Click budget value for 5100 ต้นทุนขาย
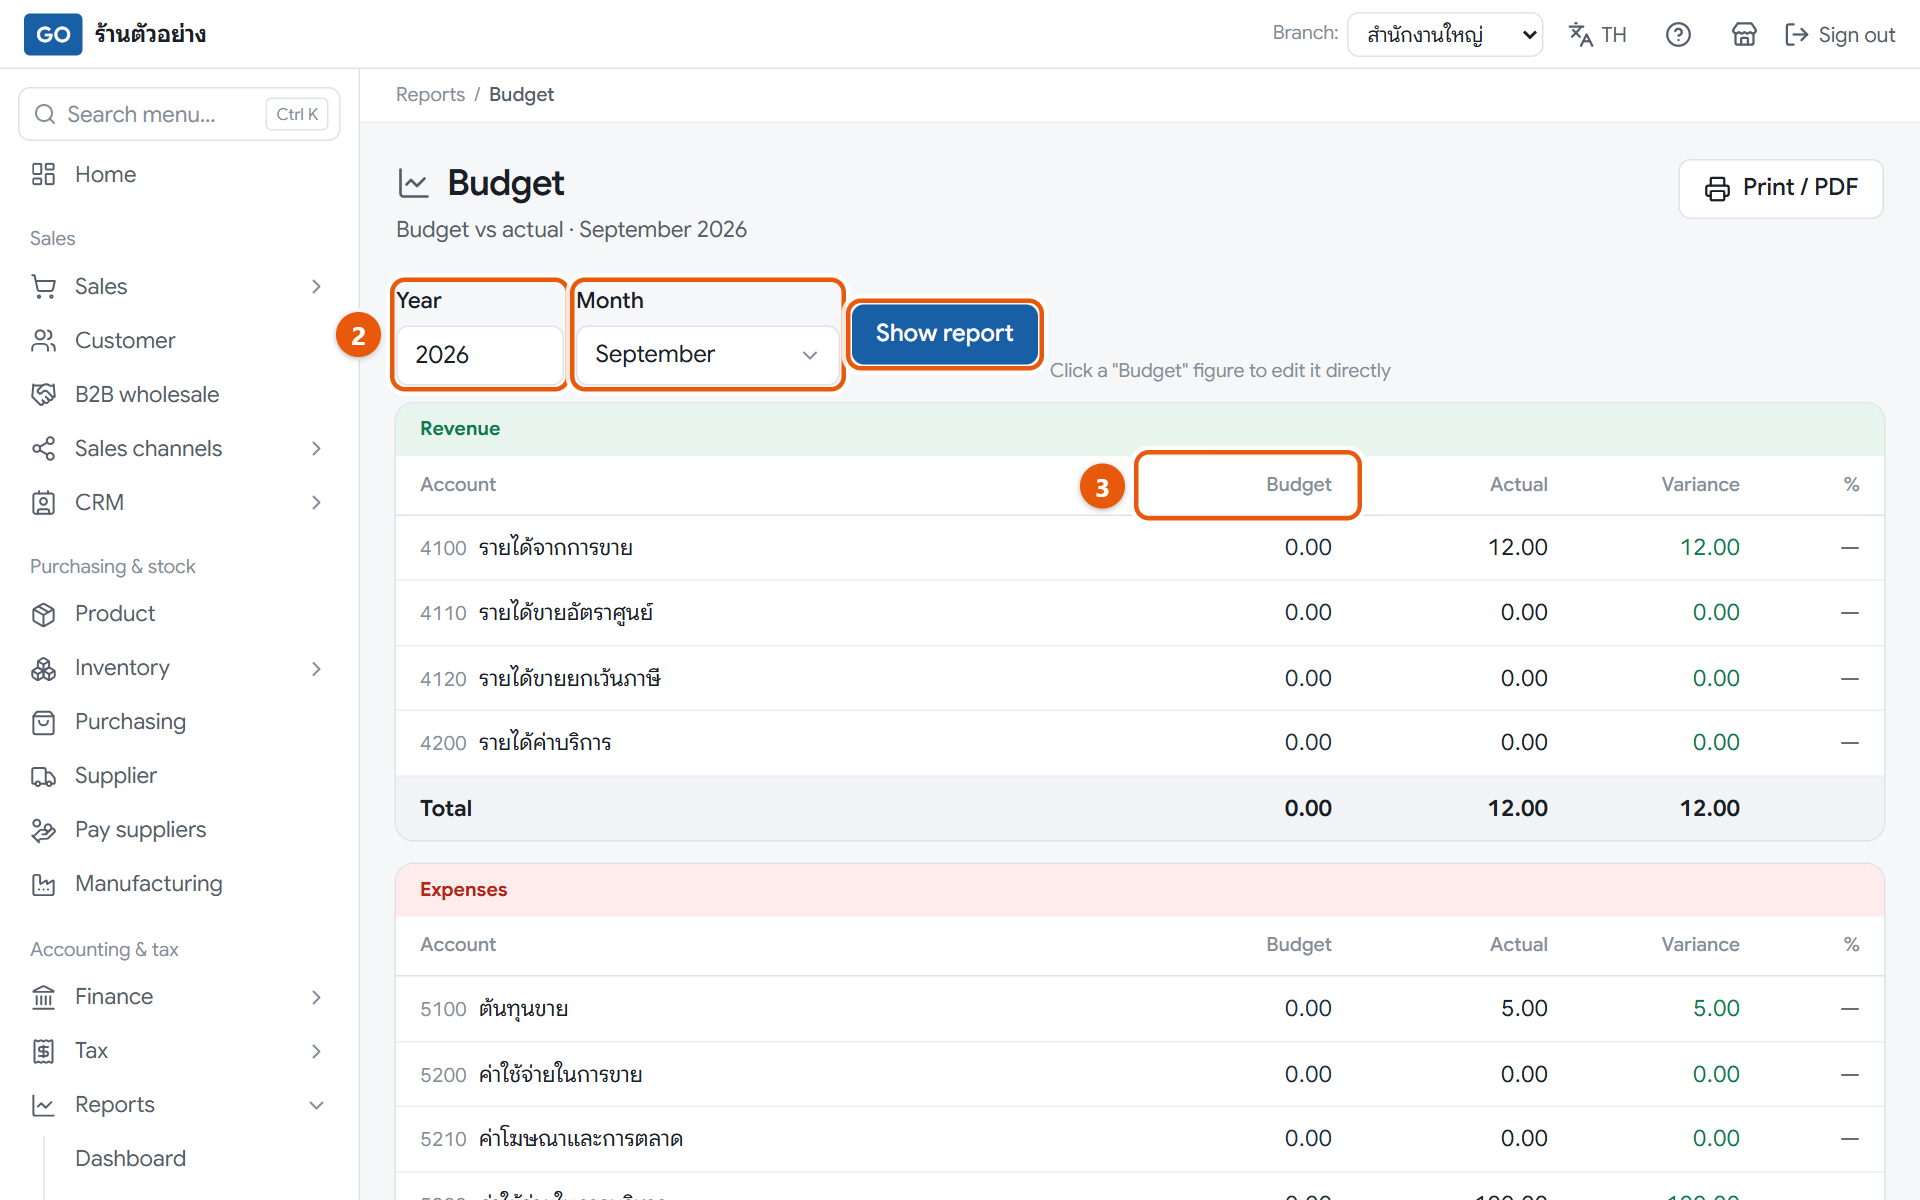This screenshot has width=1920, height=1200. (1308, 1009)
